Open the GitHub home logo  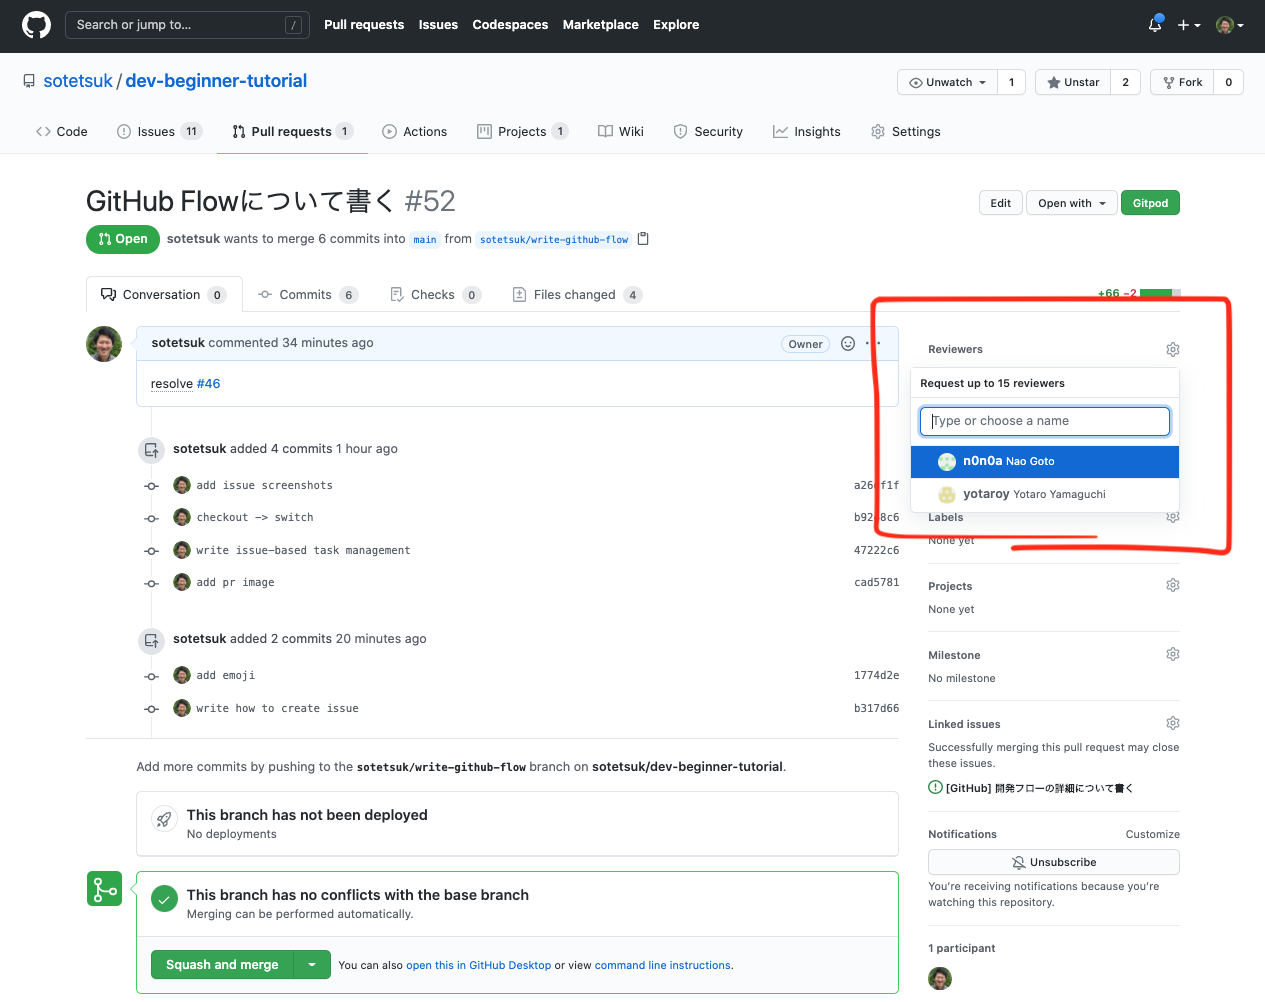coord(36,25)
